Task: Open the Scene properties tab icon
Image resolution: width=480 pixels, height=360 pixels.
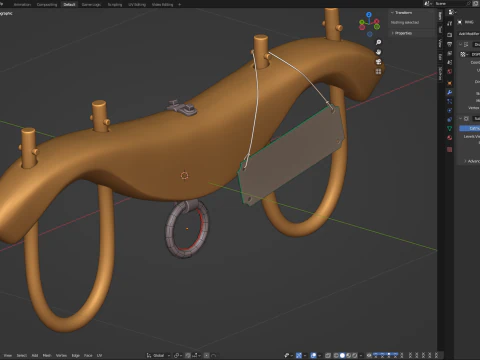Action: pos(450,62)
